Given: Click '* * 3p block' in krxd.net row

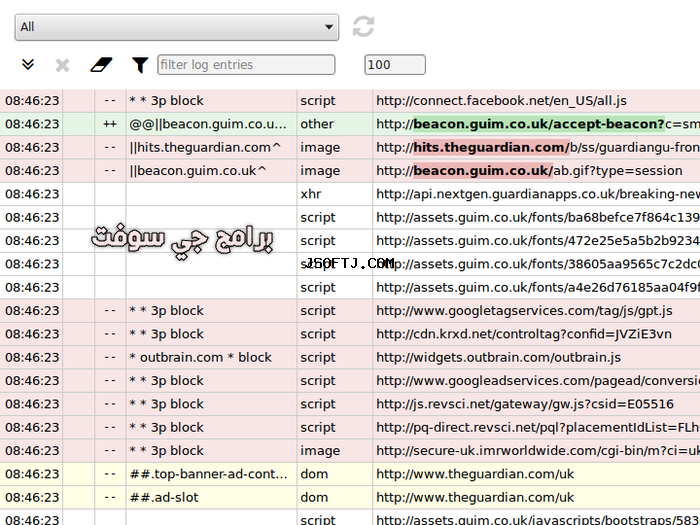Looking at the screenshot, I should click(x=167, y=334).
